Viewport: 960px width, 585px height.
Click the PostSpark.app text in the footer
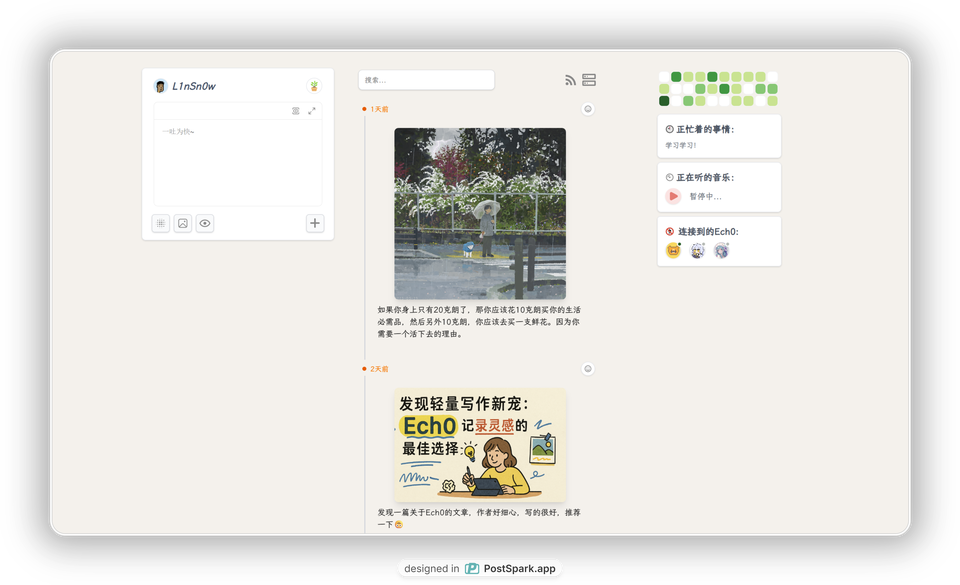click(519, 568)
